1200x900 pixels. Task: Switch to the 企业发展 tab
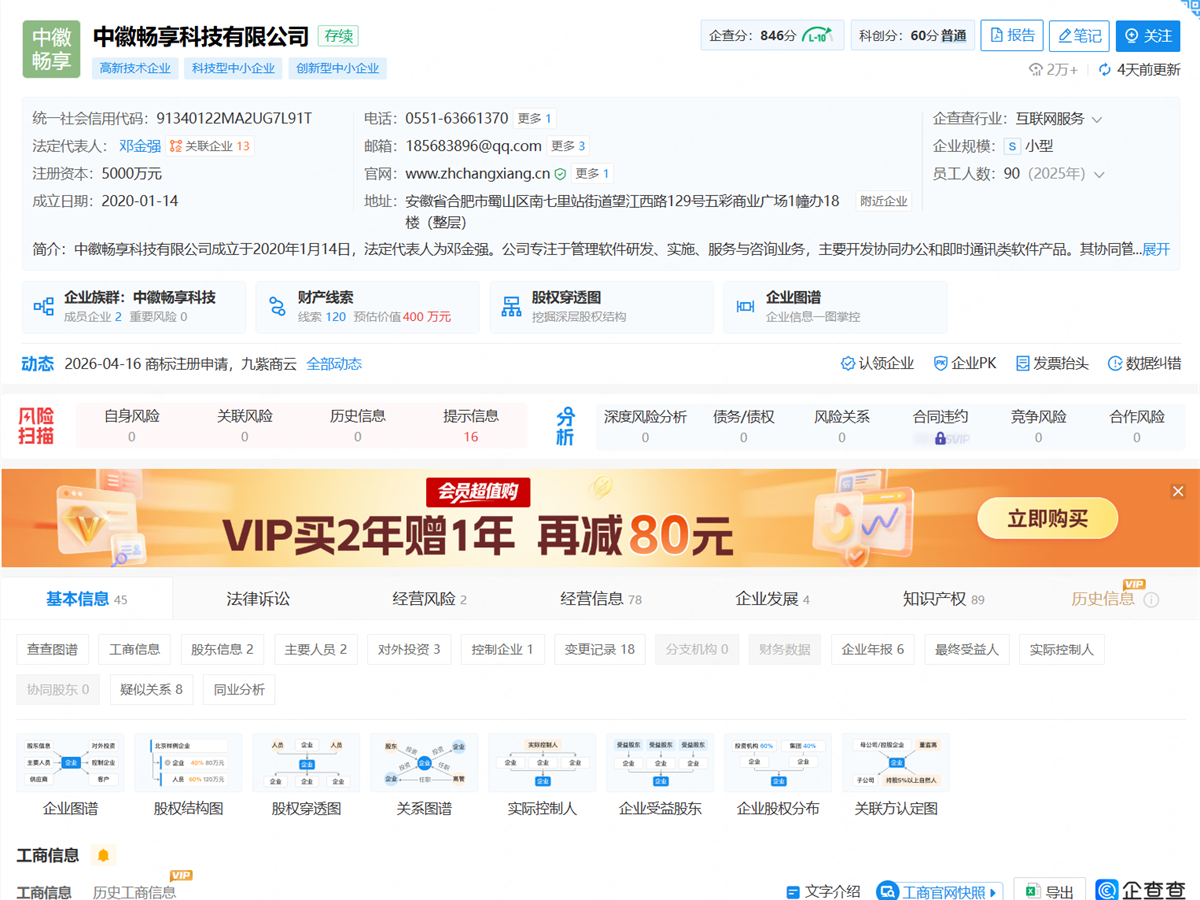[x=772, y=599]
